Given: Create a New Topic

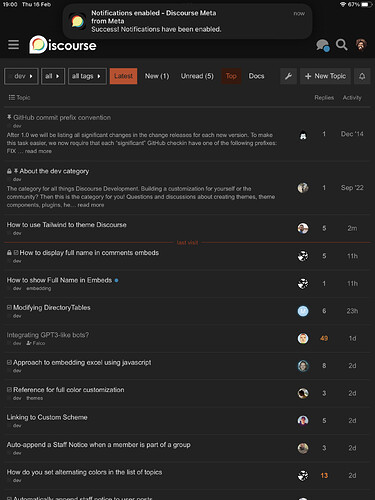Looking at the screenshot, I should point(325,76).
